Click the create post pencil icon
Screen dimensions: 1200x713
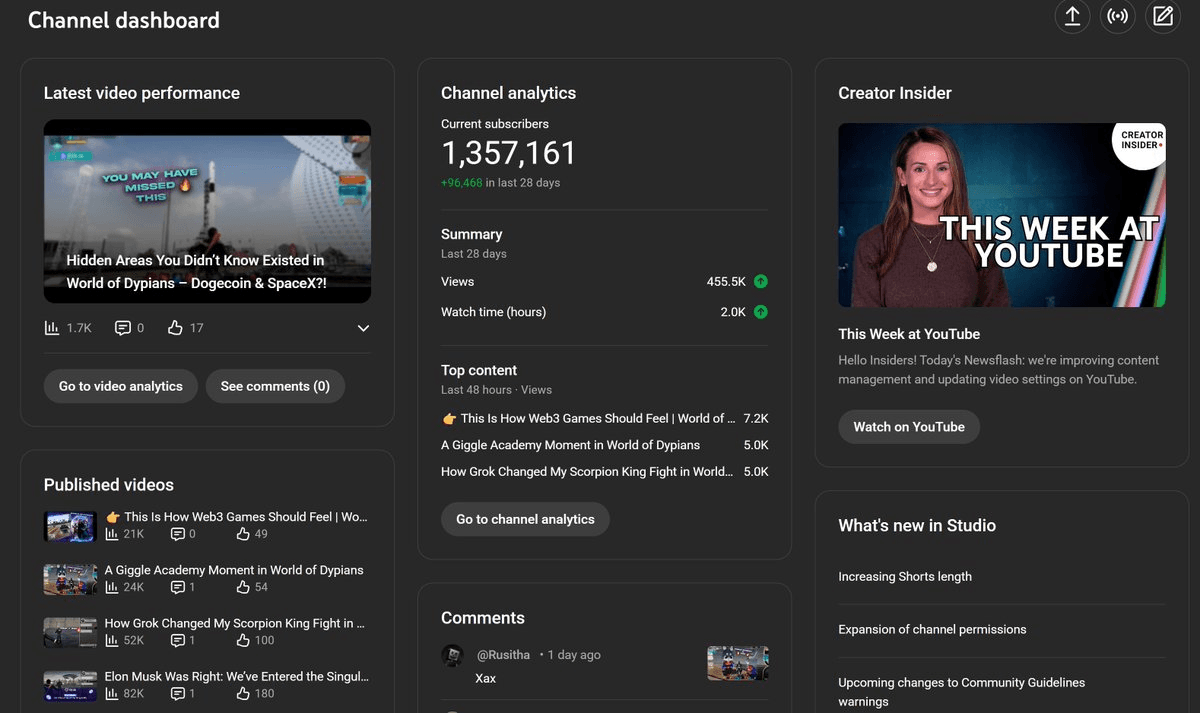pos(1162,16)
